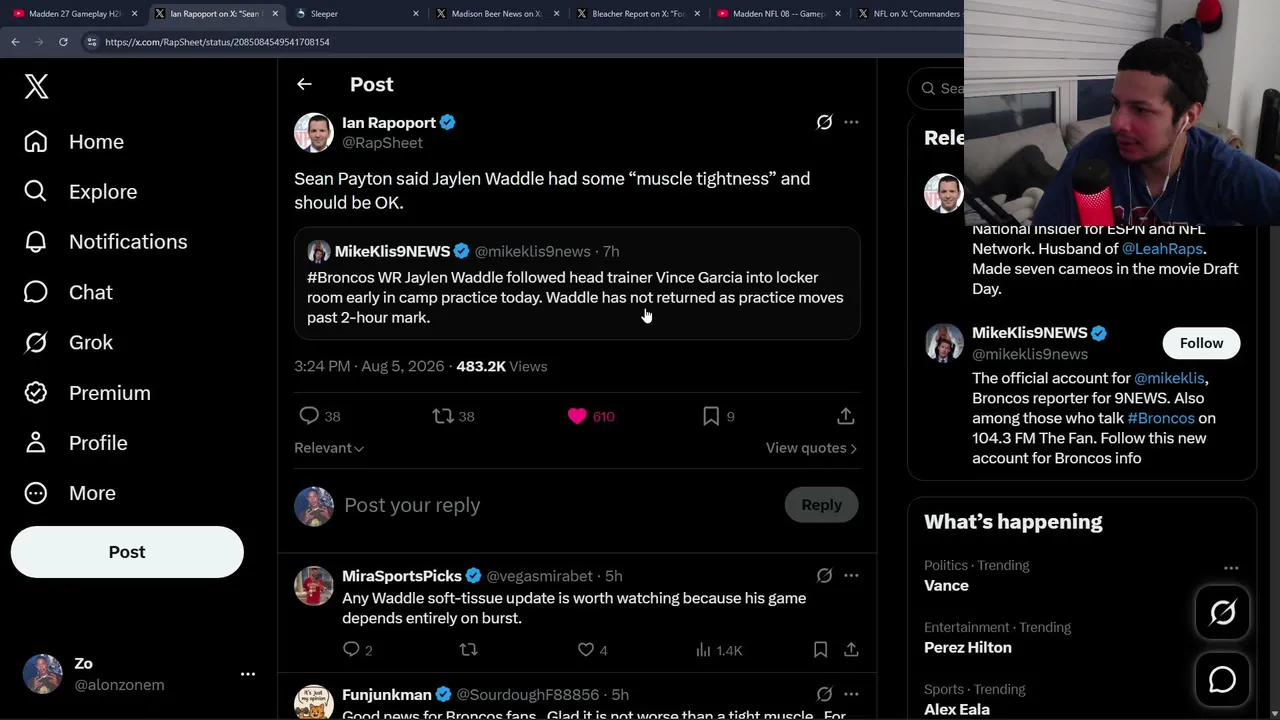The image size is (1280, 720).
Task: Repost Ian Rapoport's post
Action: coord(443,416)
